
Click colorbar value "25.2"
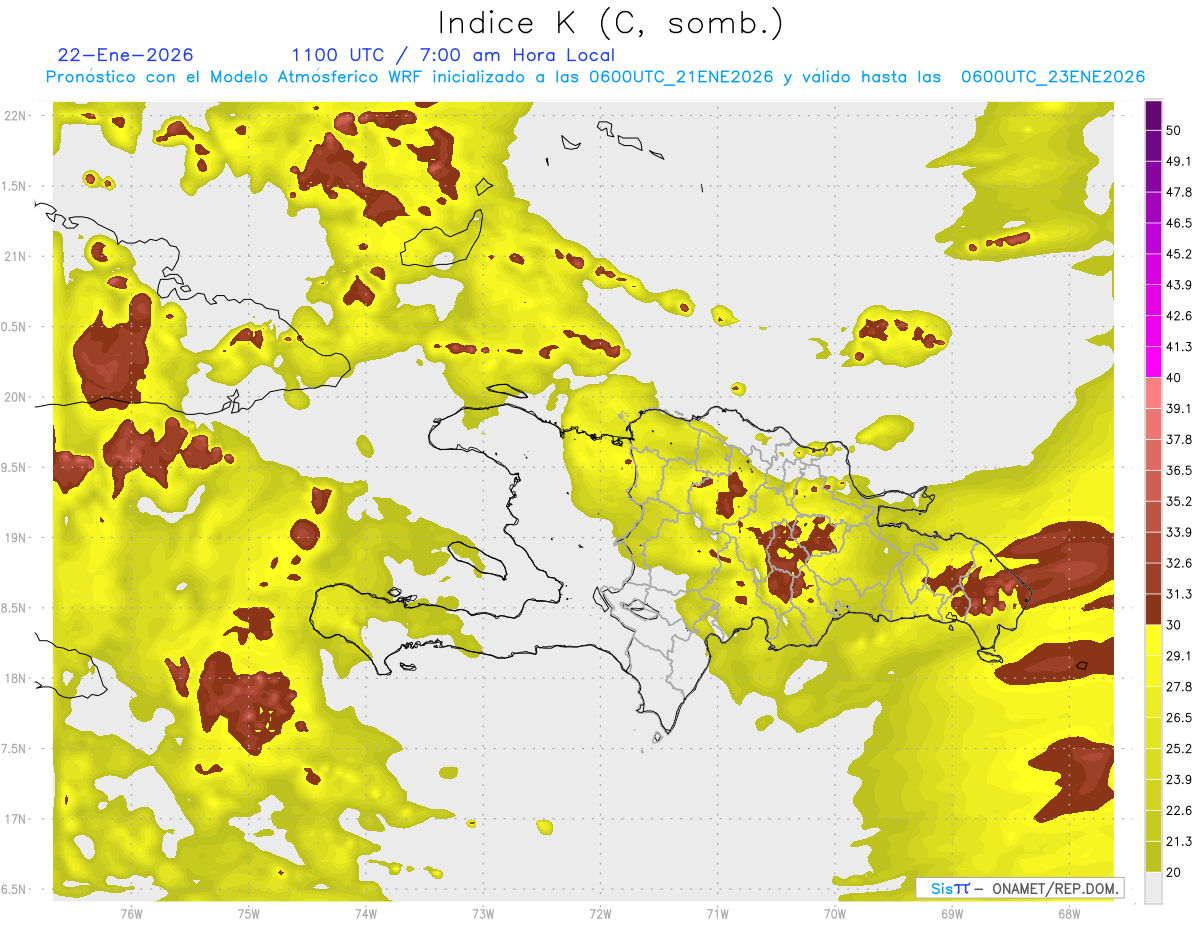click(1179, 749)
